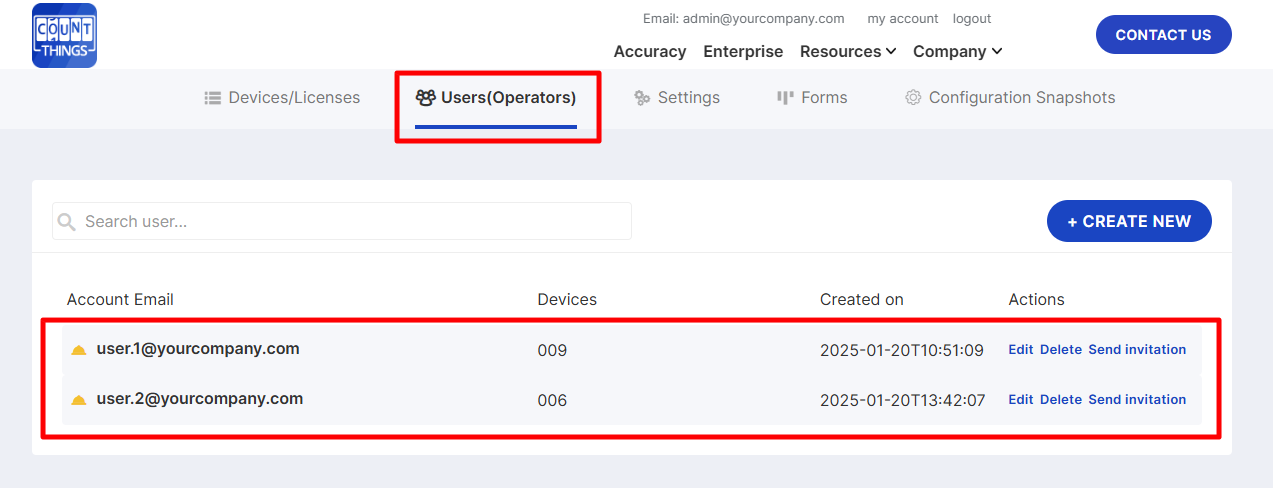Open the Enterprise menu item
This screenshot has height=488, width=1273.
[x=743, y=51]
